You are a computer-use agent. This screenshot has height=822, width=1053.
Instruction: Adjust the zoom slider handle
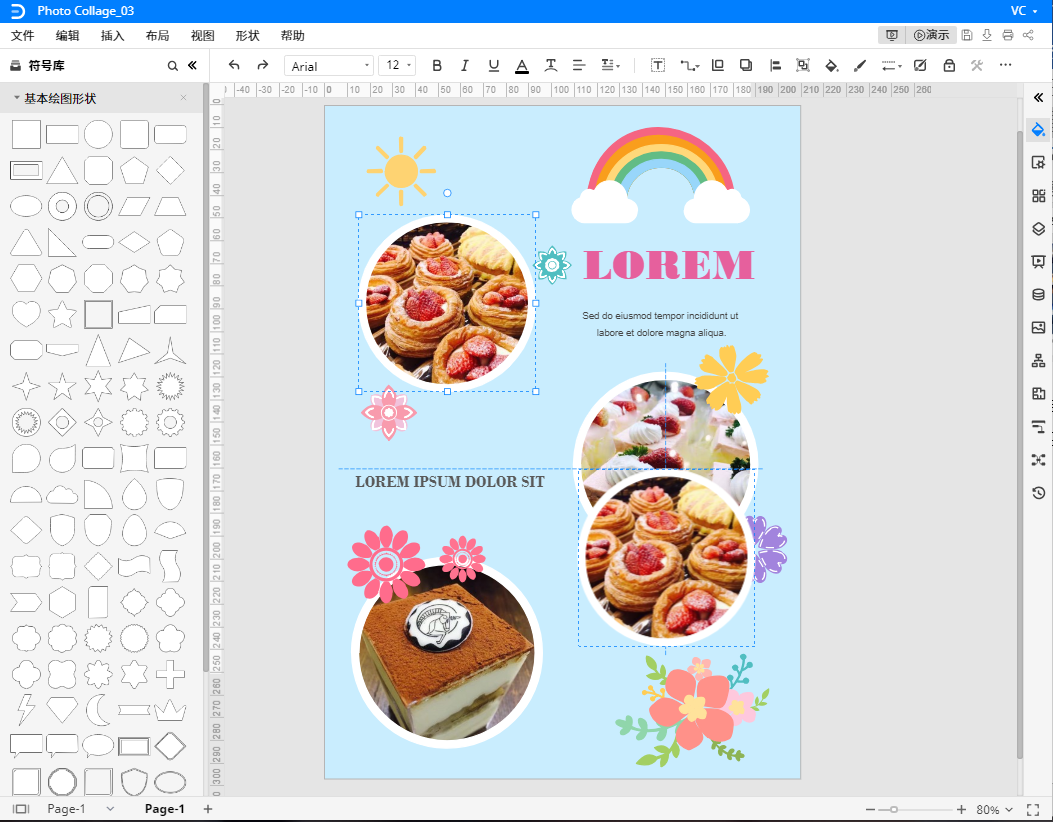pos(894,809)
